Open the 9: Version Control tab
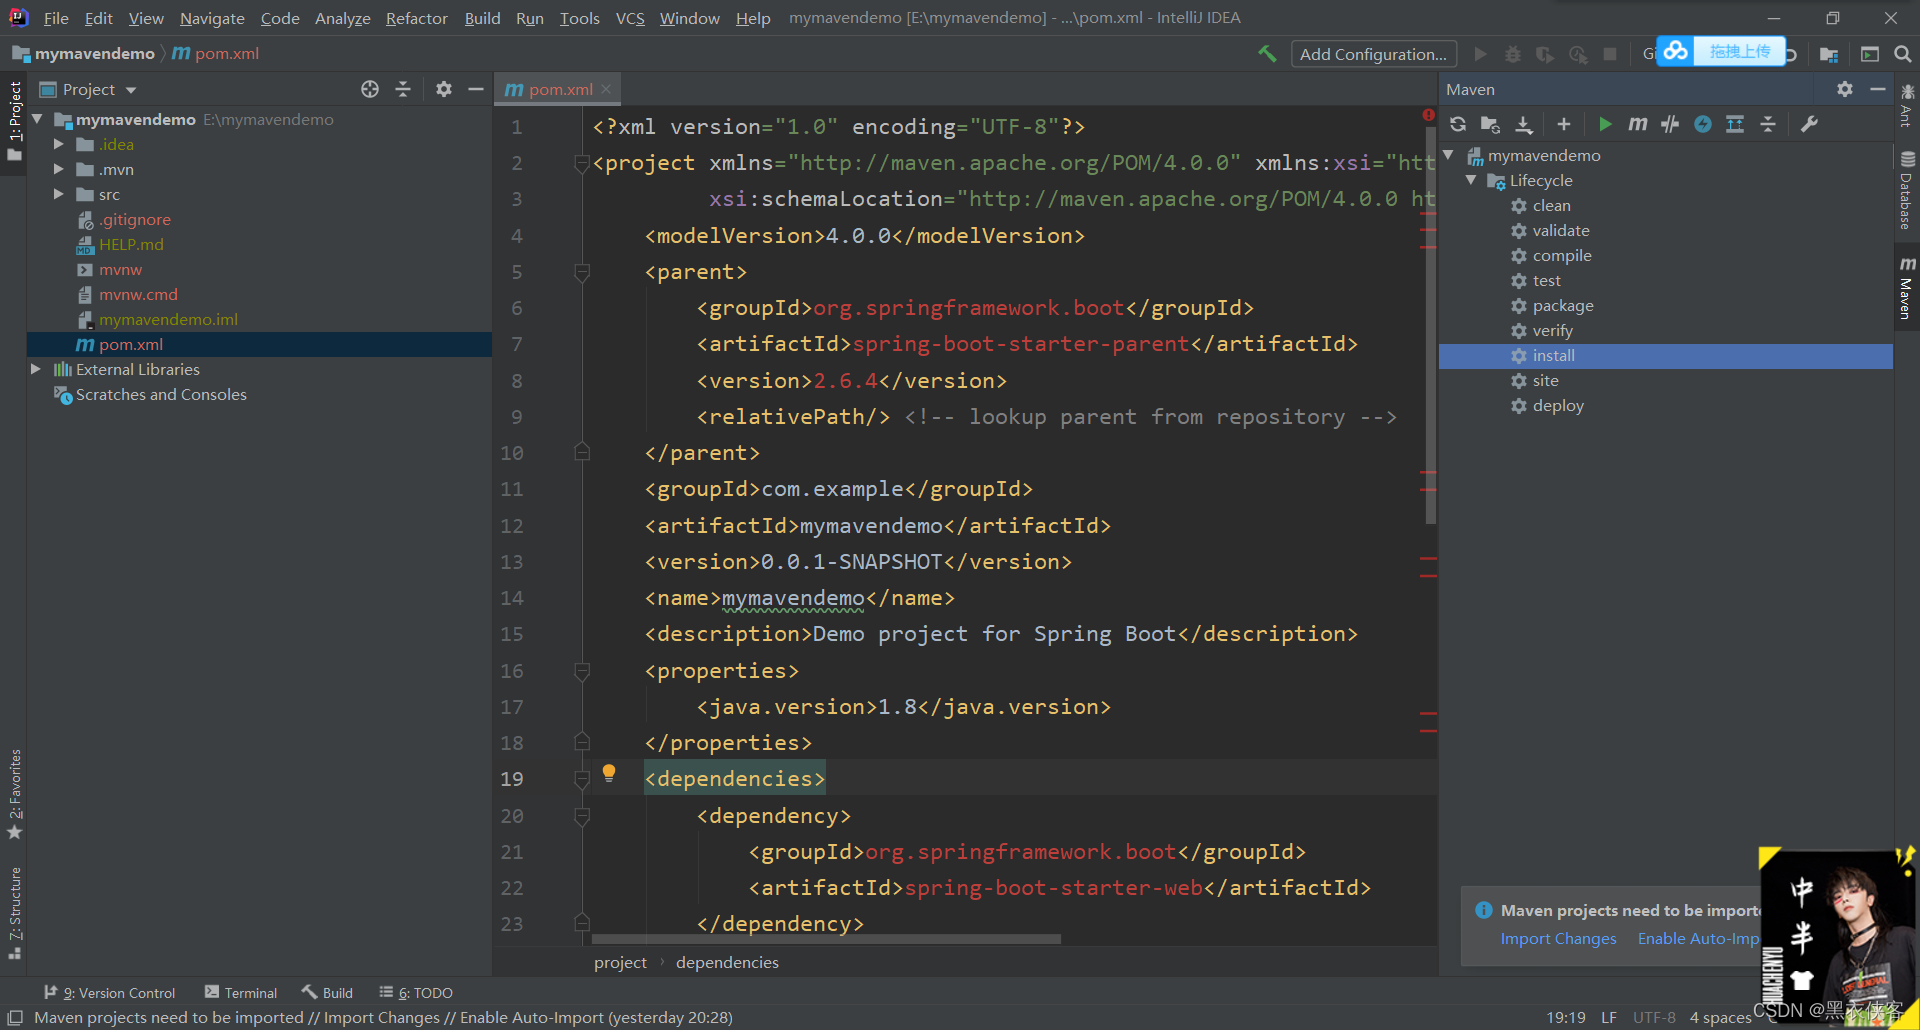This screenshot has width=1920, height=1030. click(110, 993)
